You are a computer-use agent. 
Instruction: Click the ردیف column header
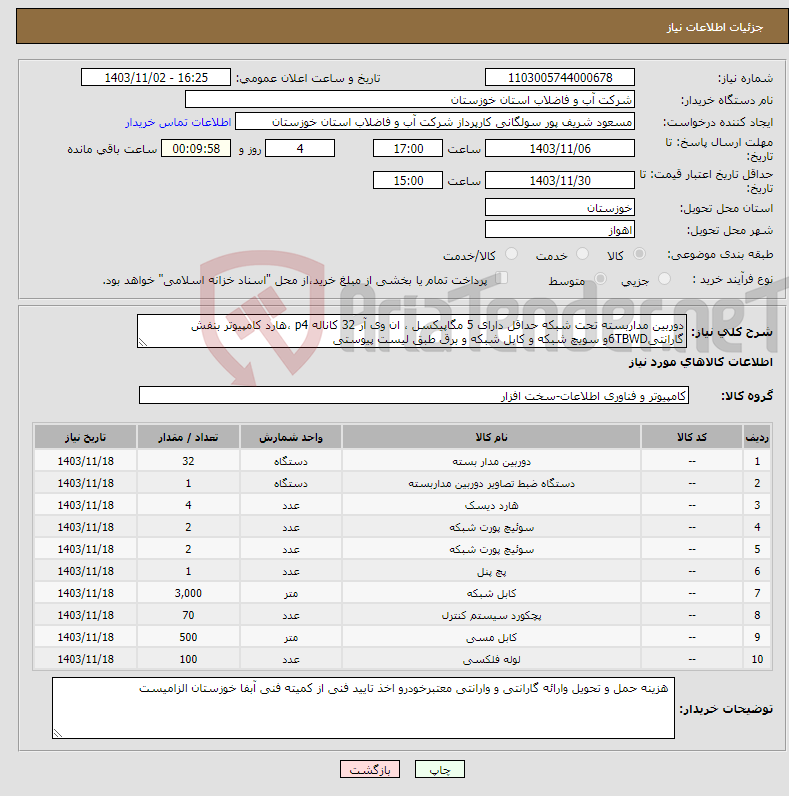click(x=757, y=437)
